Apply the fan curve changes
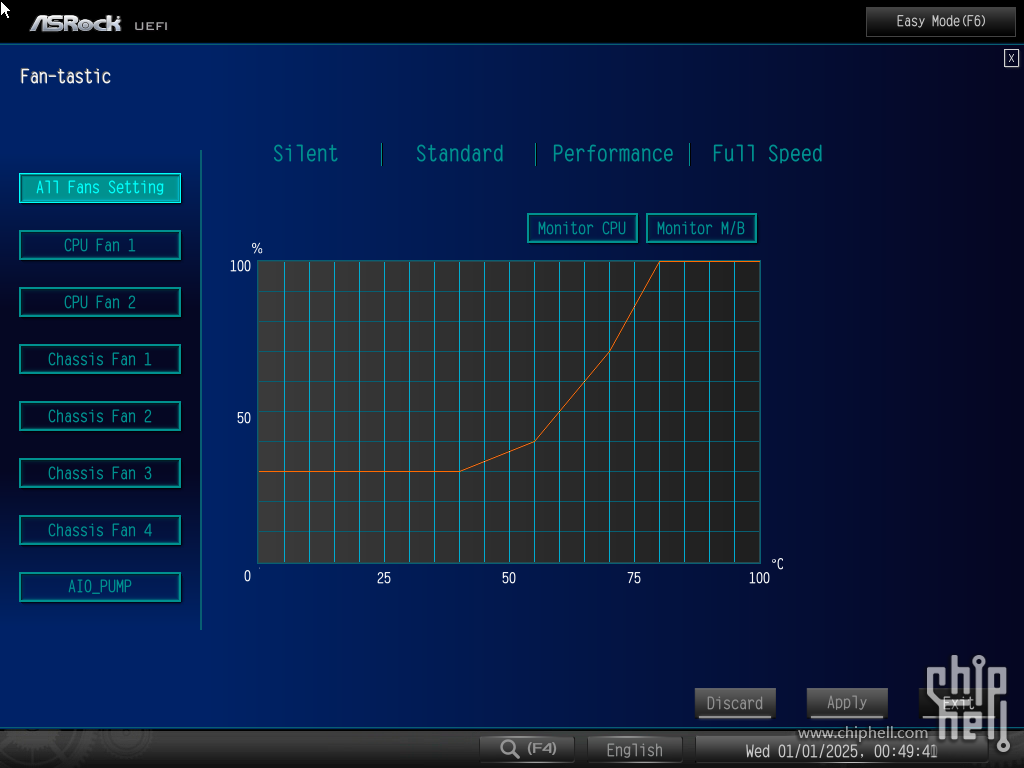The height and width of the screenshot is (768, 1024). [847, 703]
